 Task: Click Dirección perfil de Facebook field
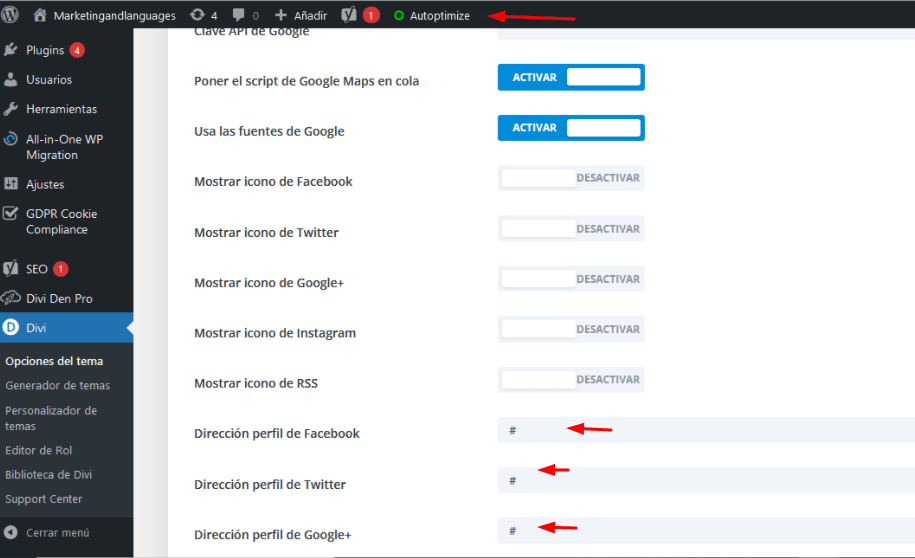pos(706,430)
